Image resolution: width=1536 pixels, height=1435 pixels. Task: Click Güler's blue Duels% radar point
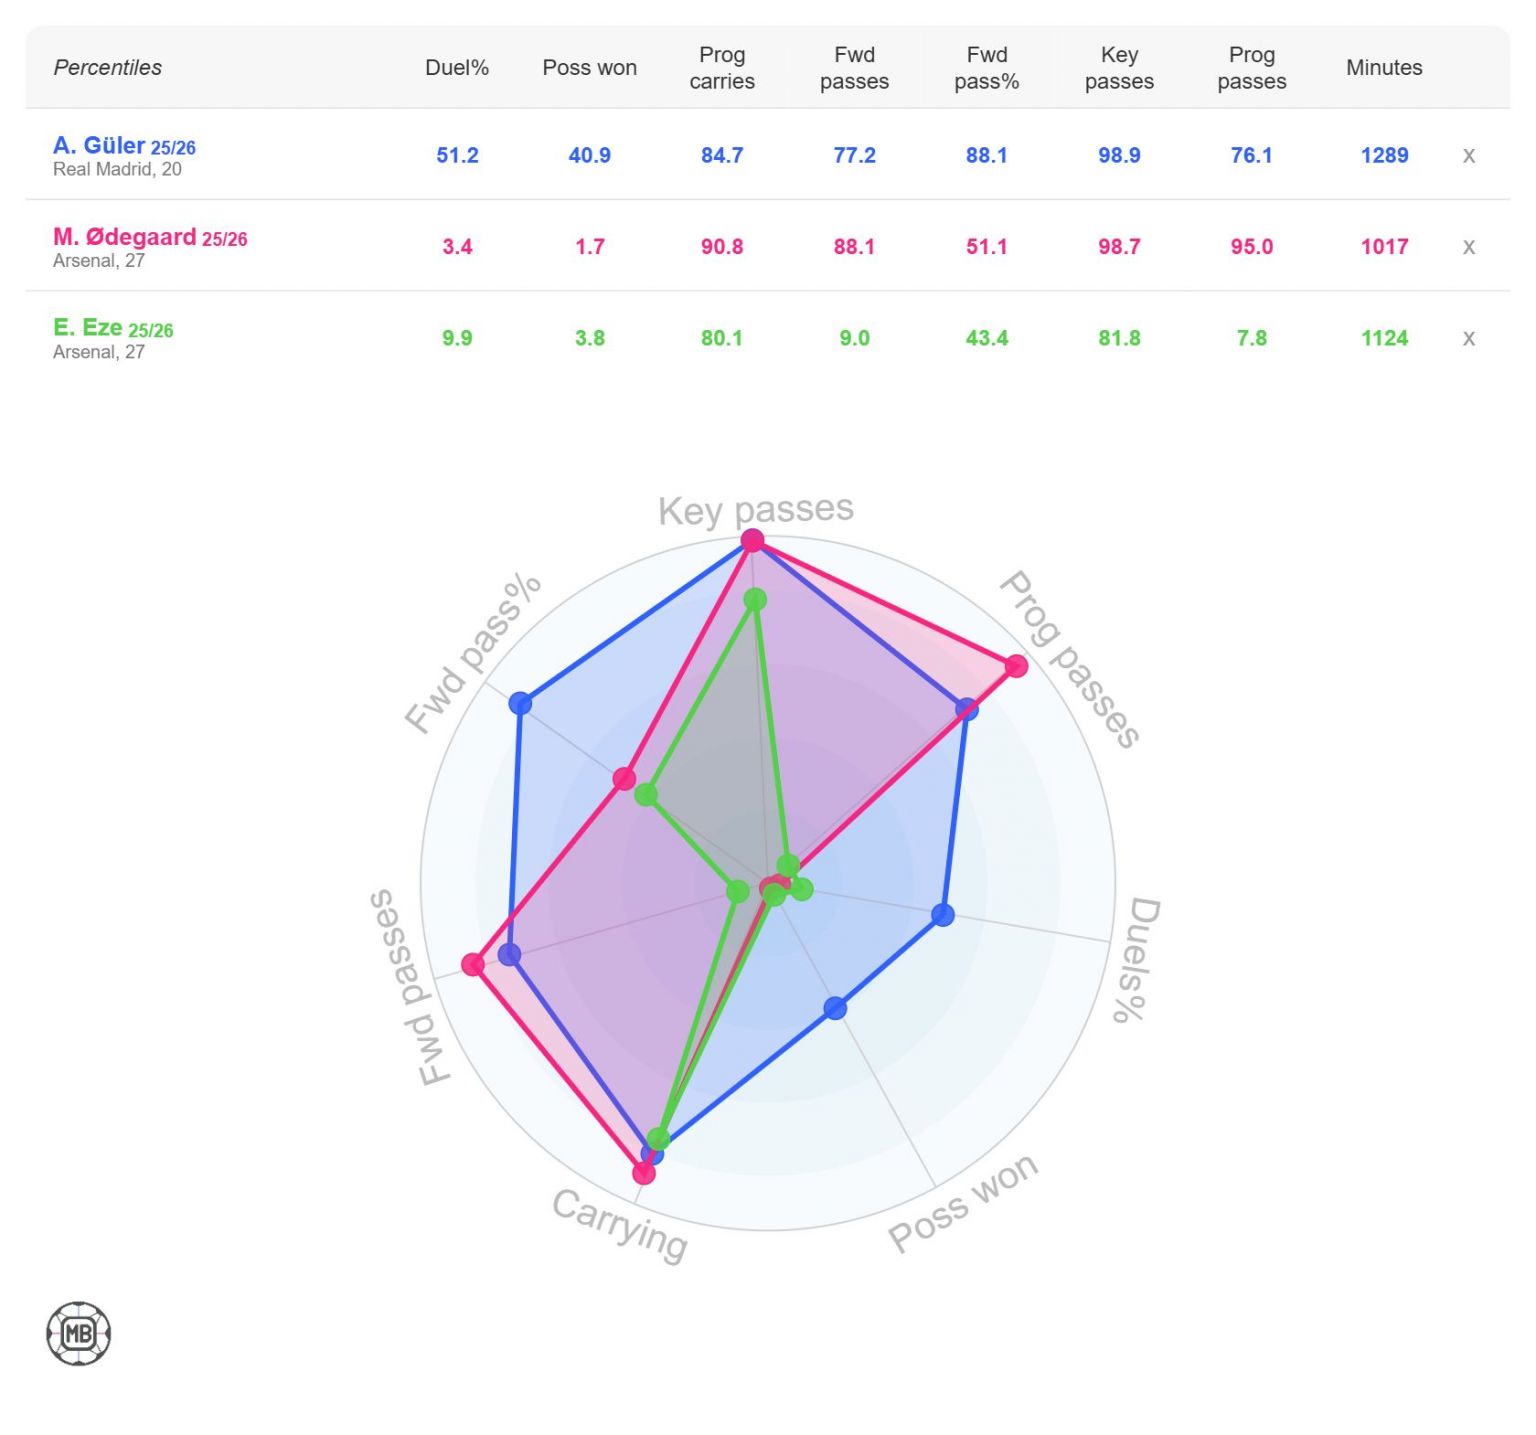tap(942, 914)
